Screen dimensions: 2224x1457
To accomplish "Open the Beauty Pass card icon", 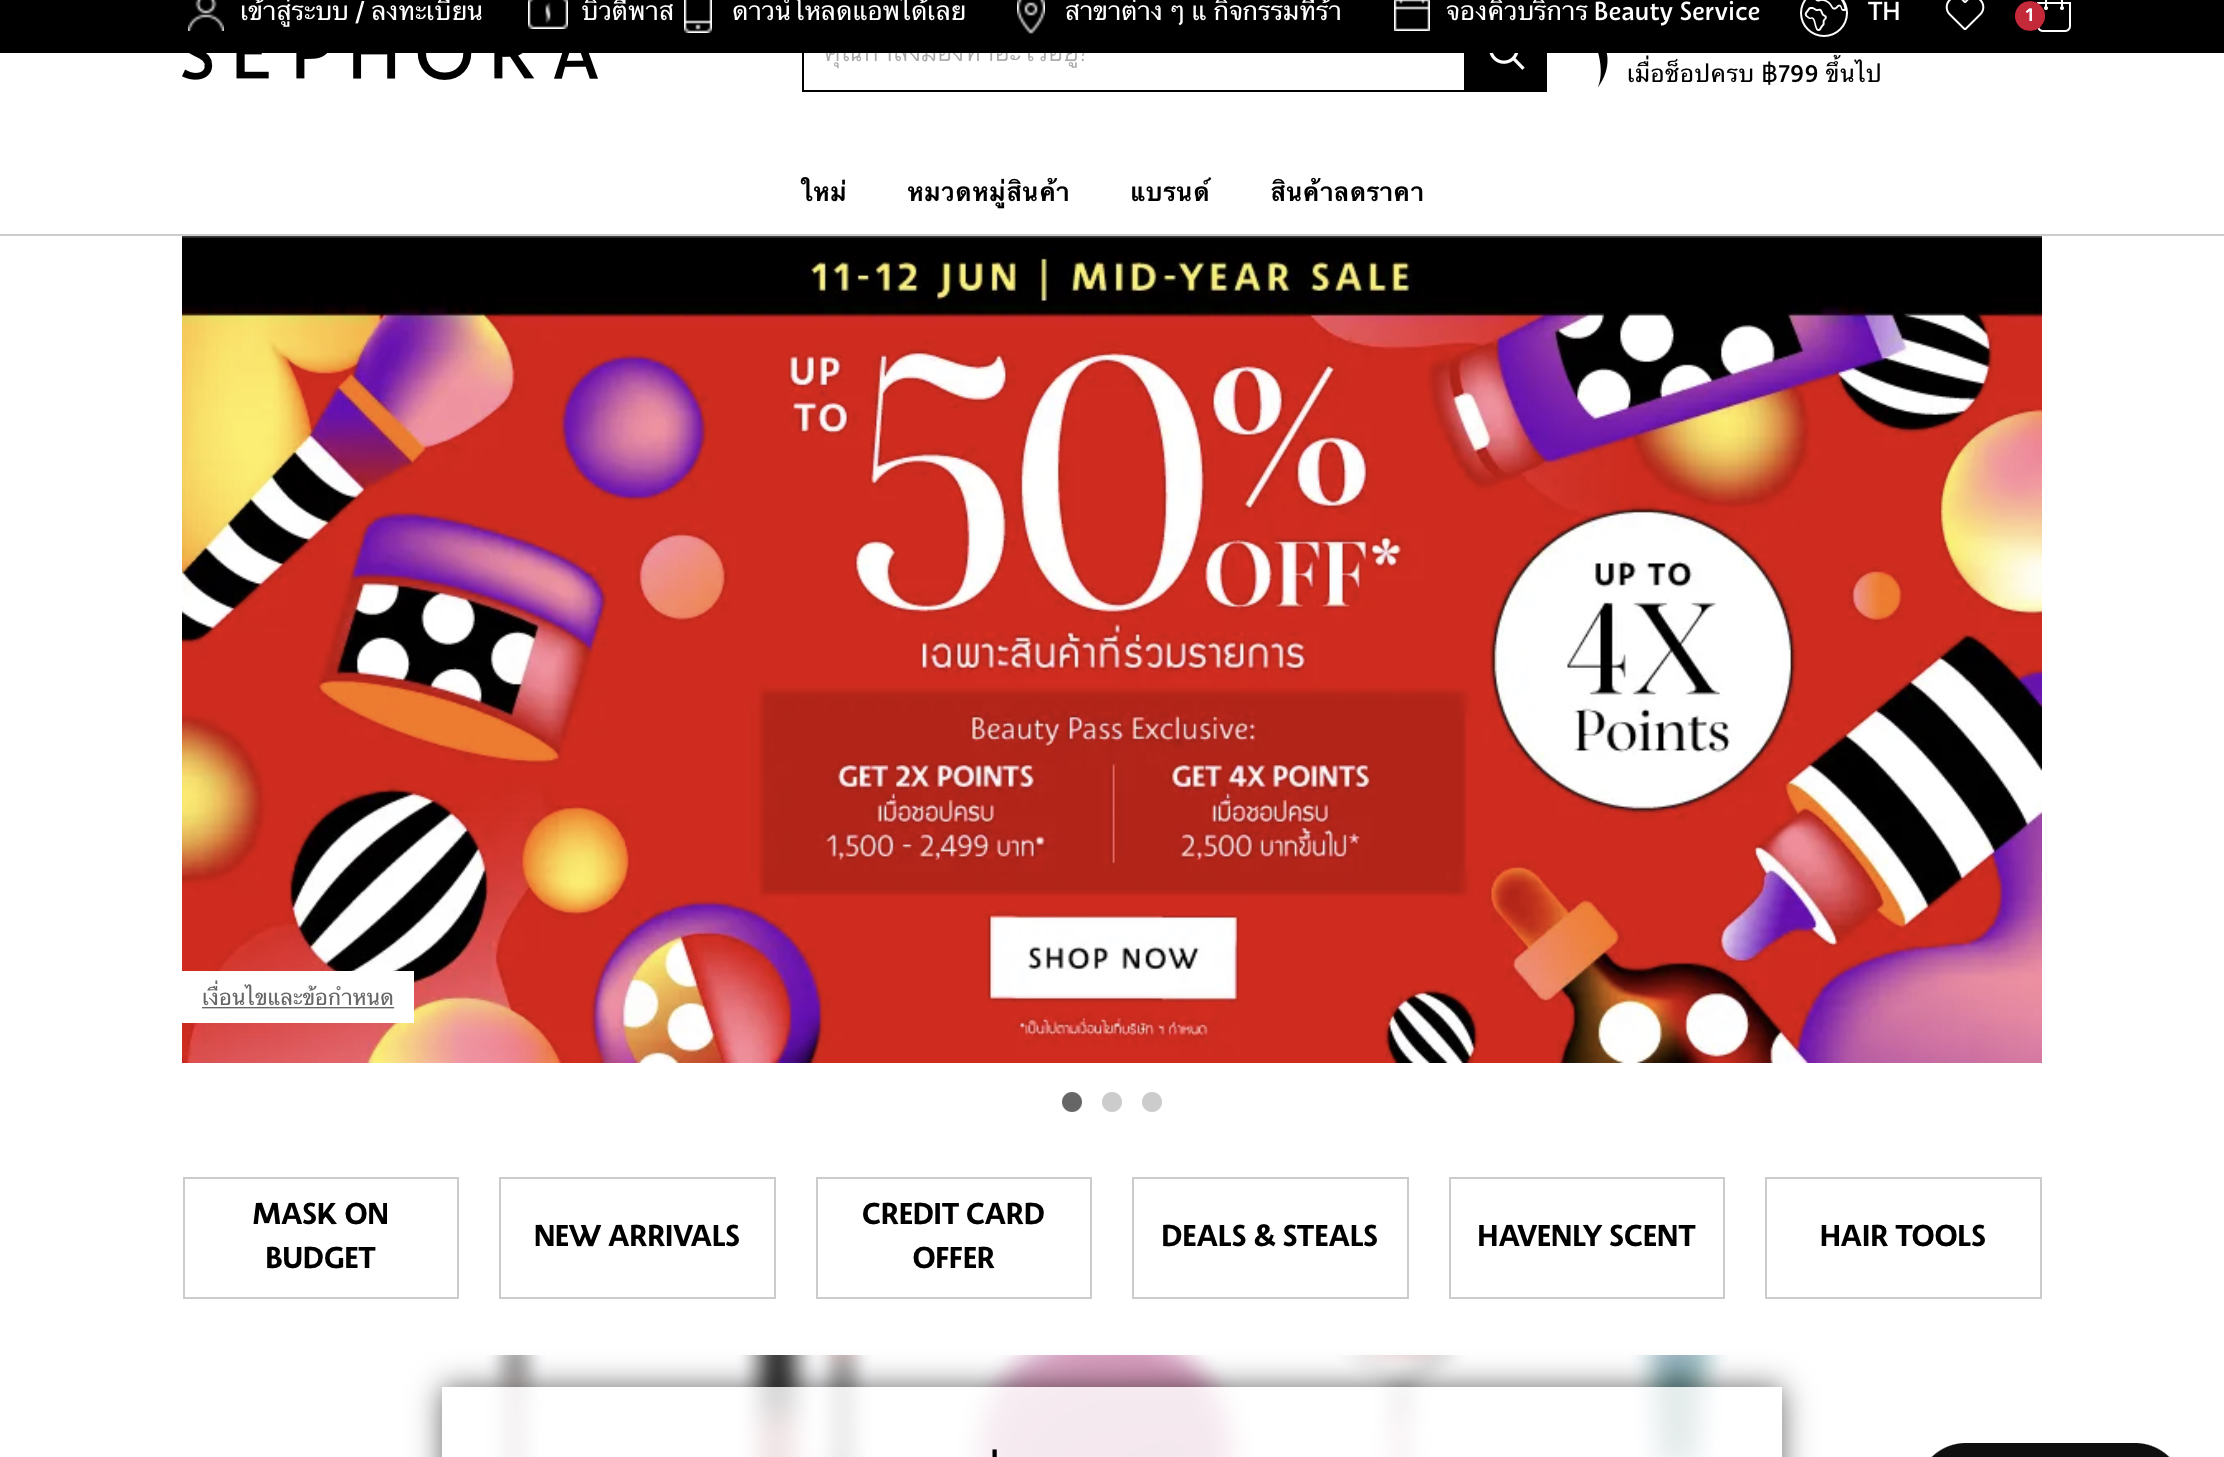I will click(x=547, y=13).
